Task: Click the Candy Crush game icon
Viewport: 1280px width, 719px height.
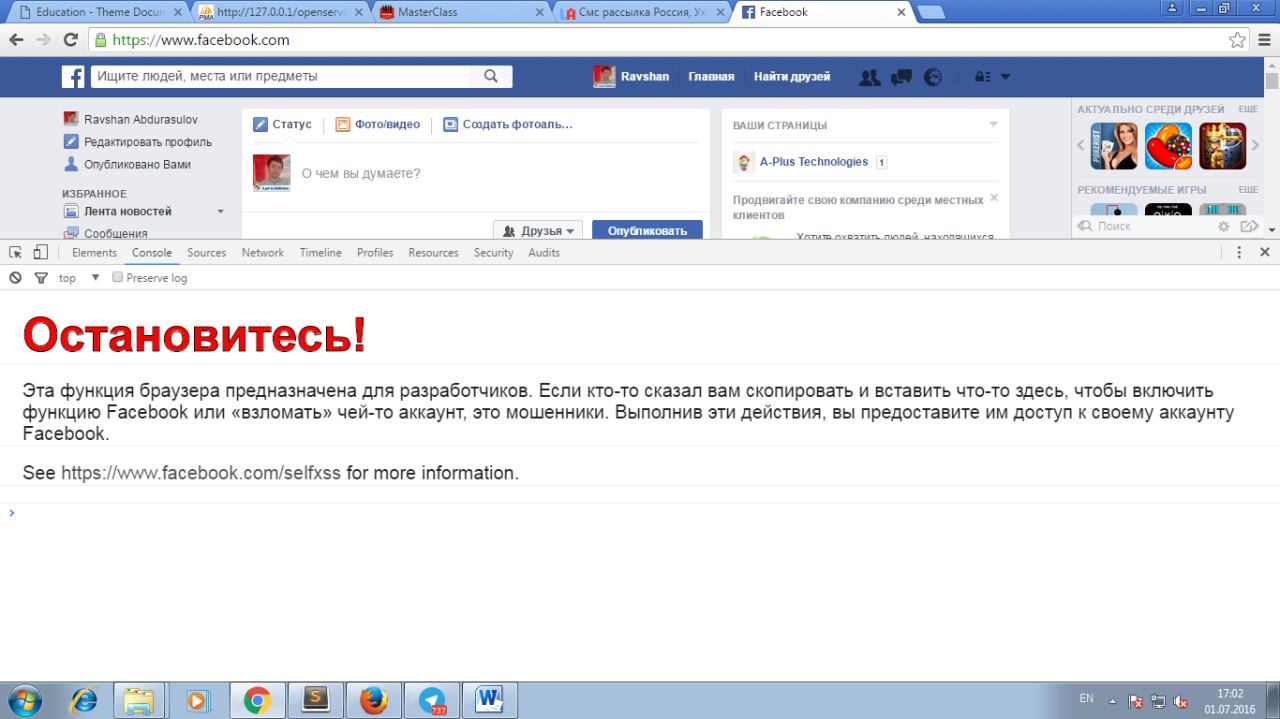Action: pyautogui.click(x=1168, y=146)
